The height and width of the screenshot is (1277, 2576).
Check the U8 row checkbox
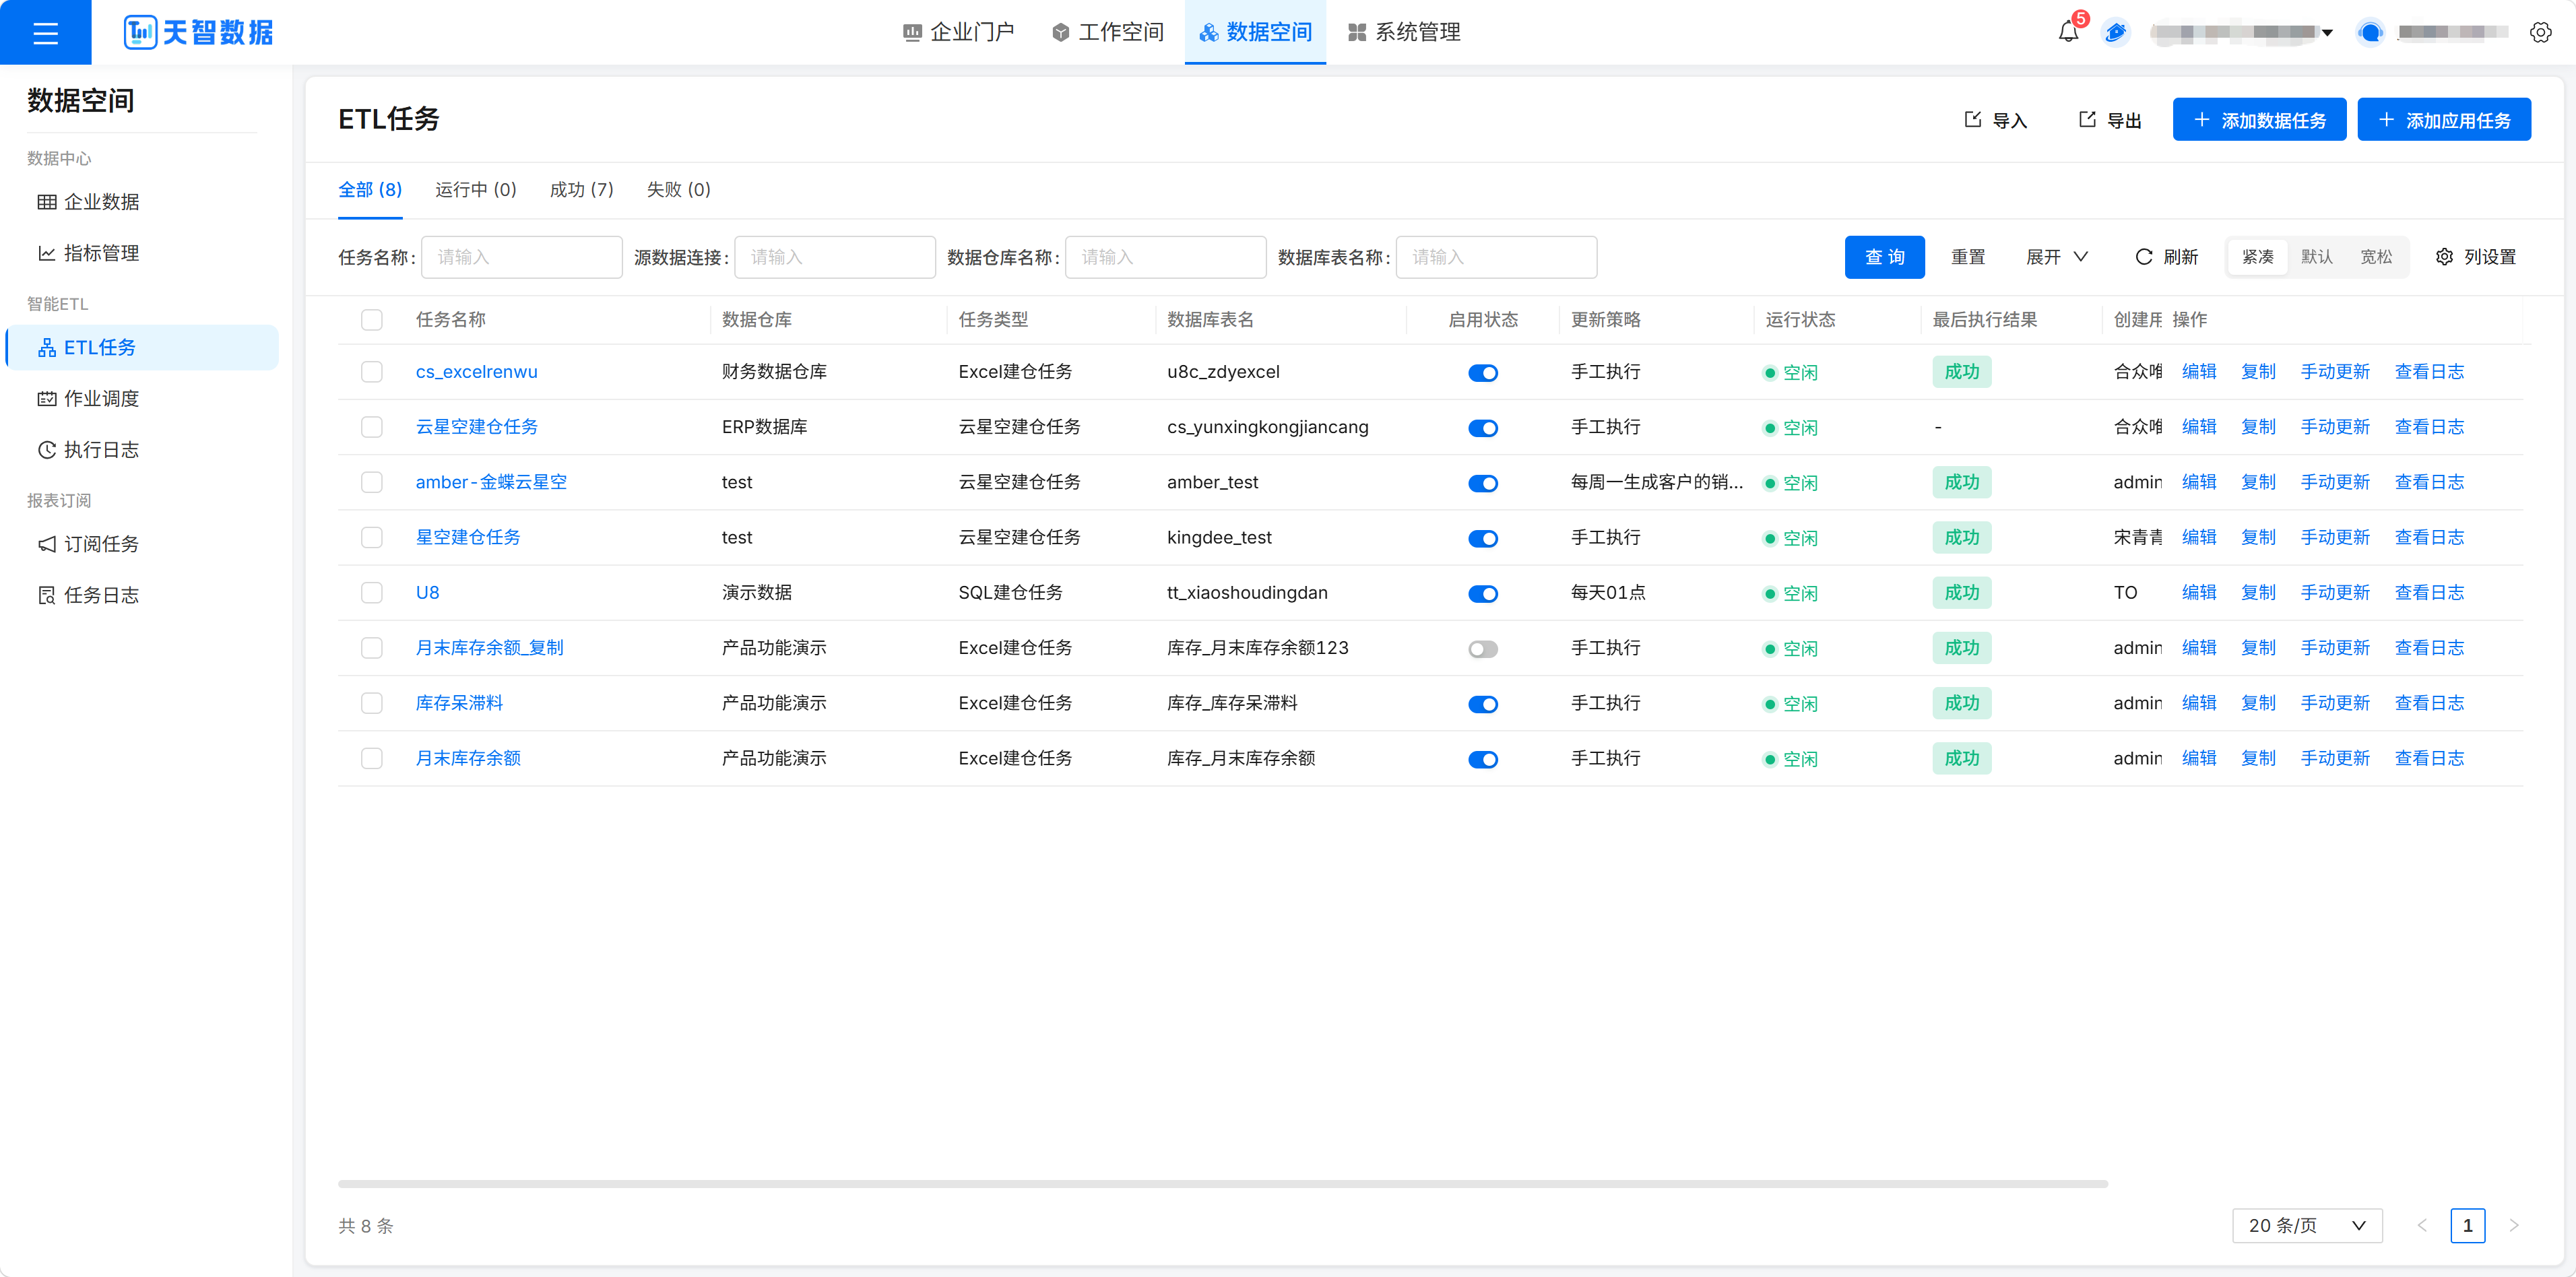pos(372,593)
